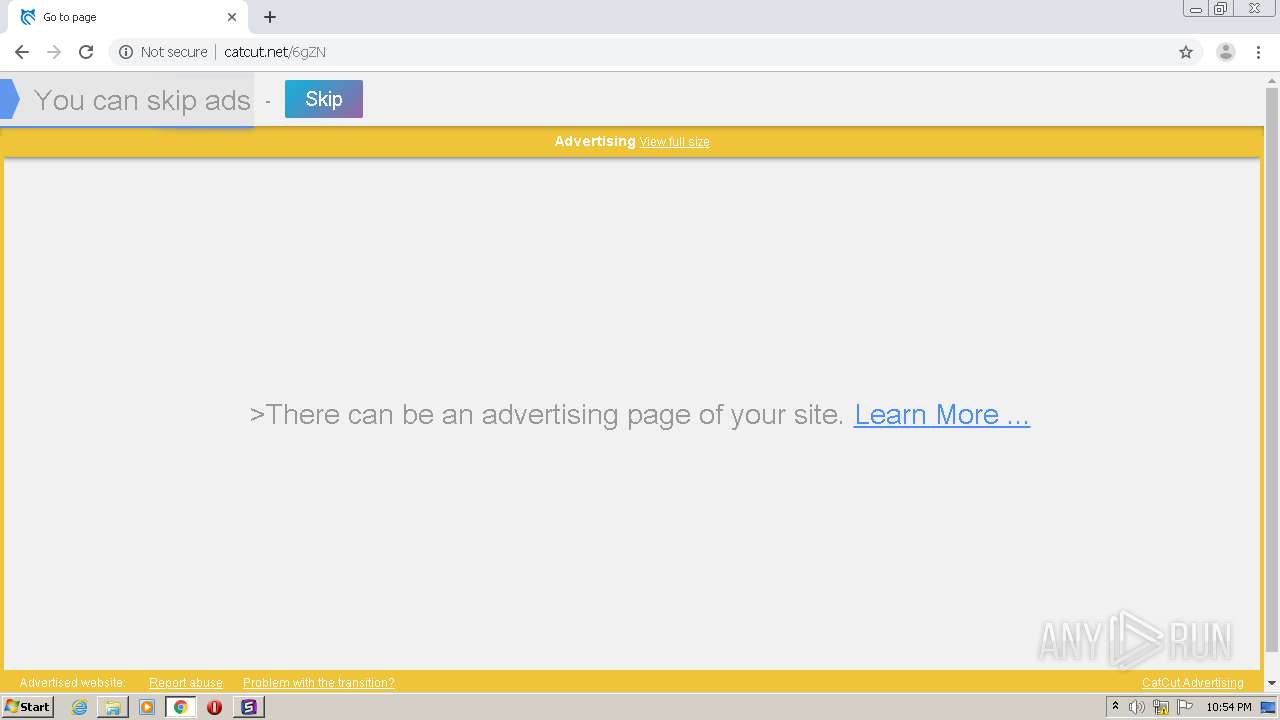Open 'Problem with the transition?' link
1280x720 pixels.
point(319,683)
